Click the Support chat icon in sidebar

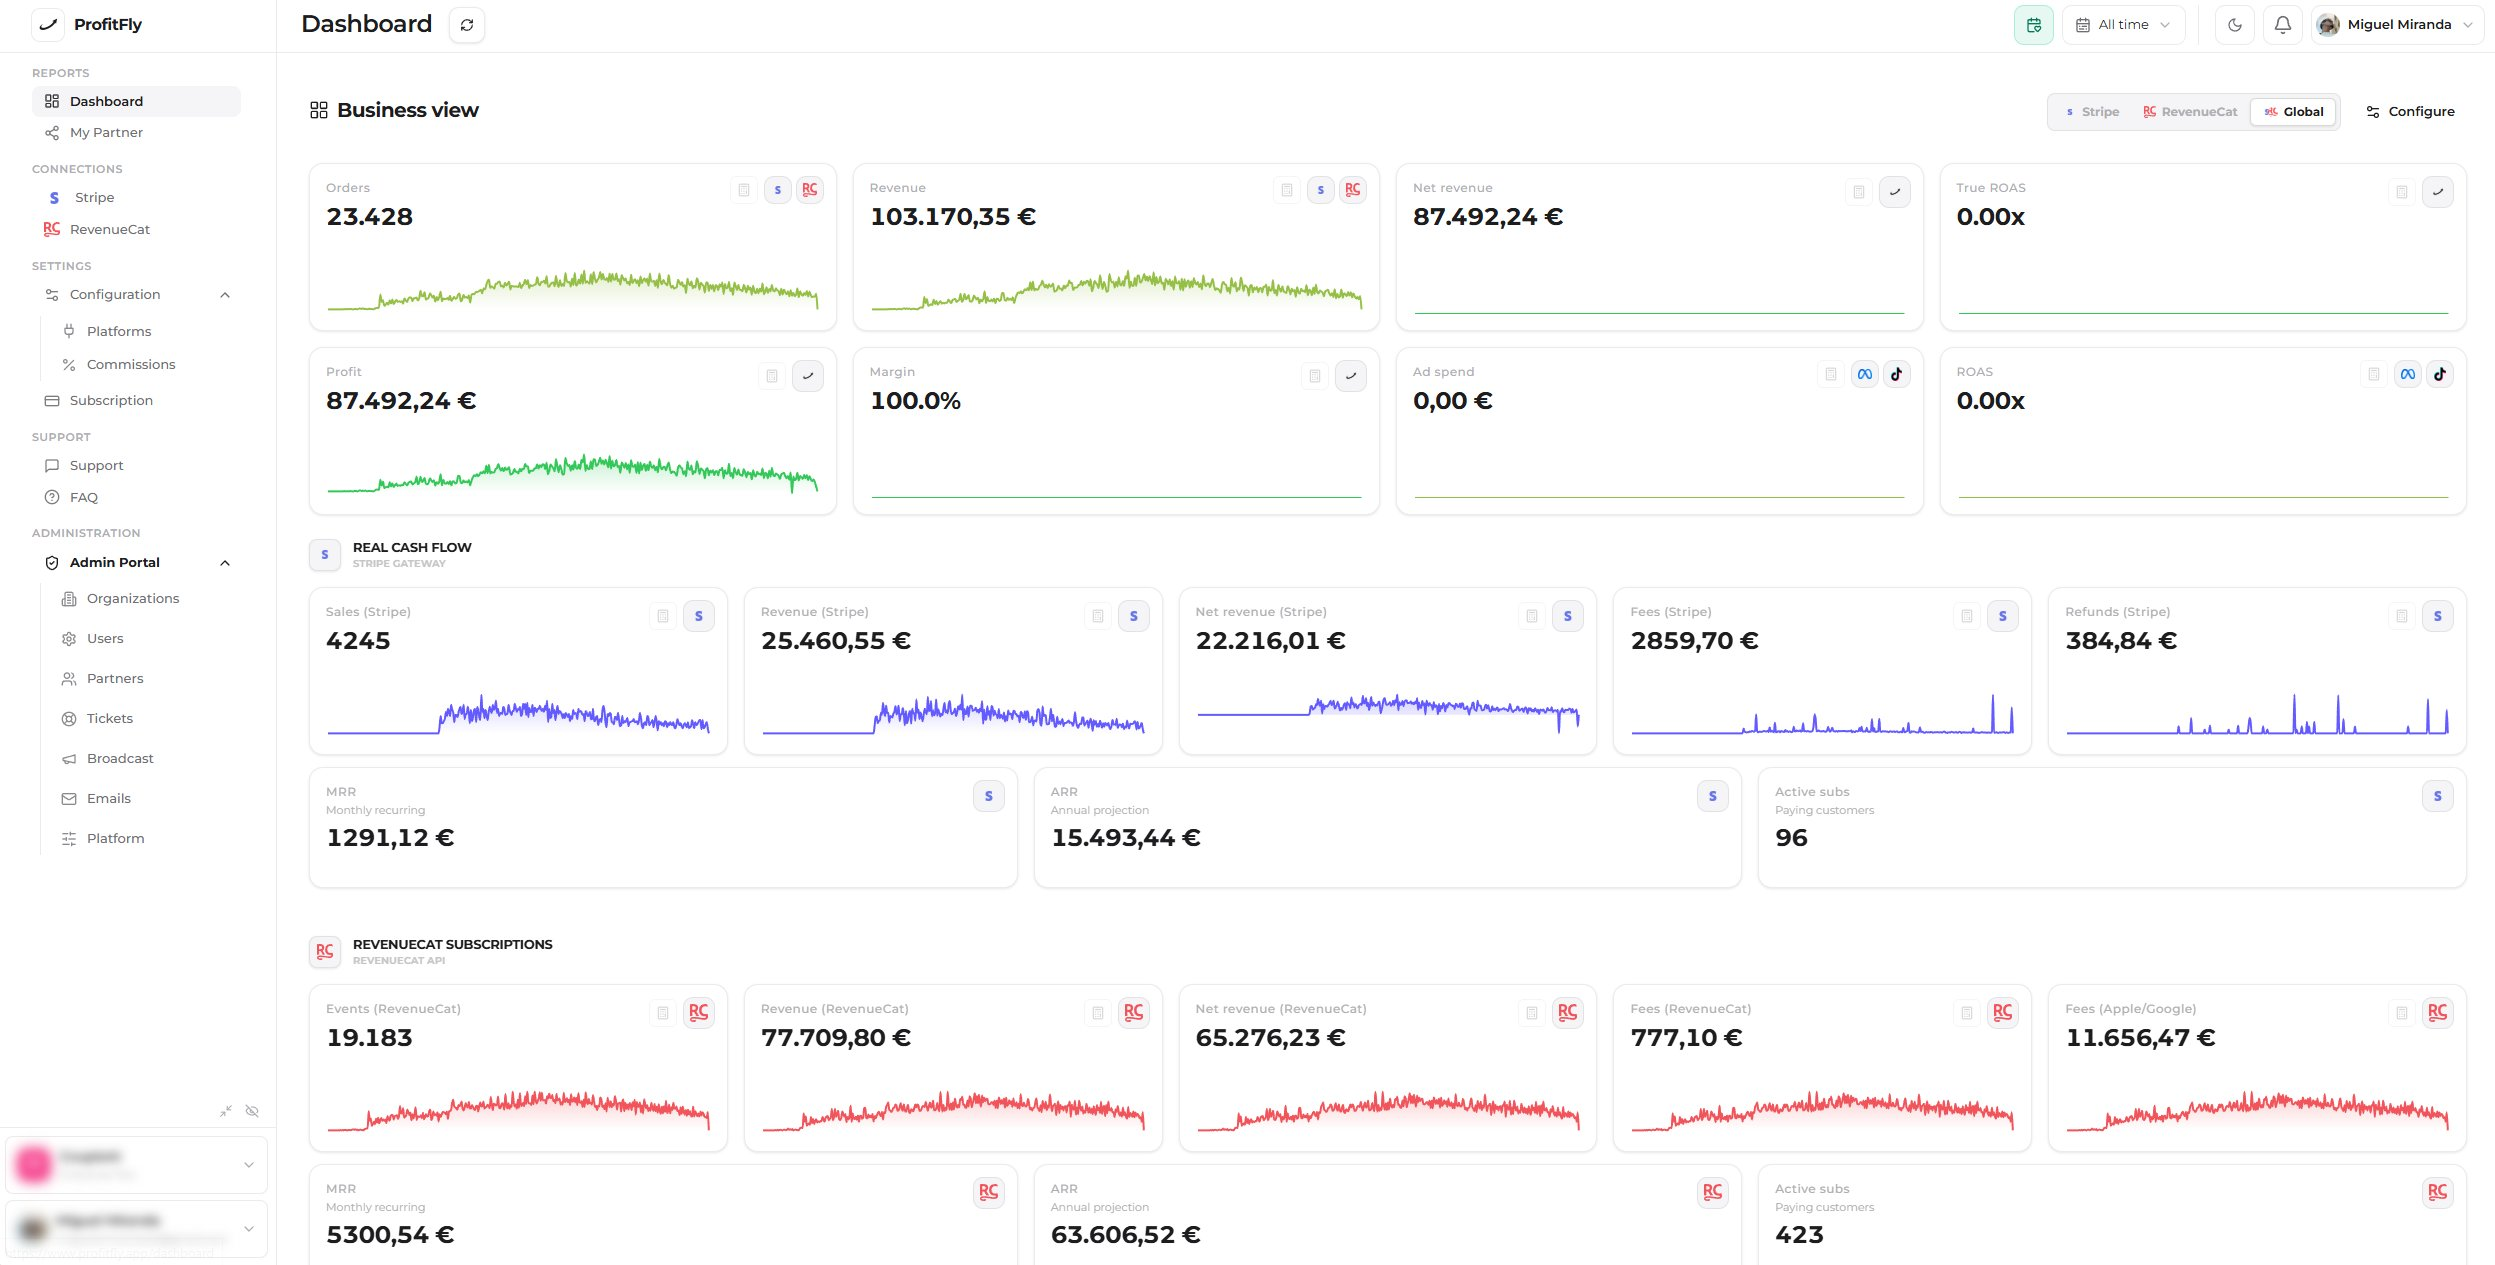click(52, 466)
